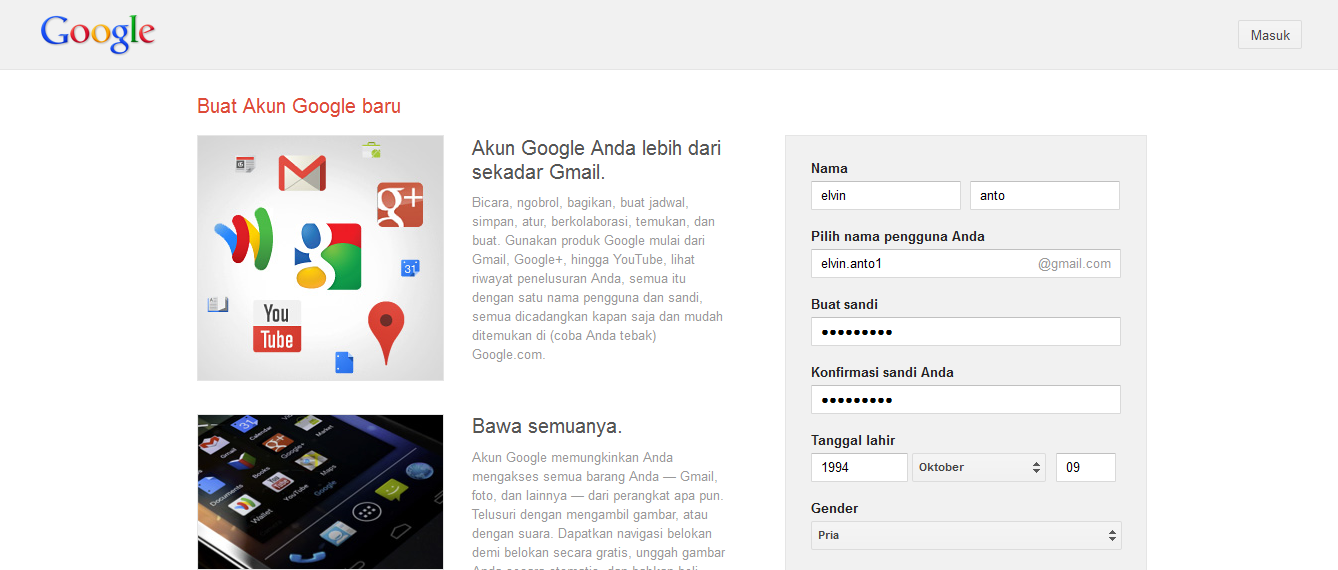The image size is (1338, 570).
Task: Click the last name field containing anto
Action: (x=1045, y=195)
